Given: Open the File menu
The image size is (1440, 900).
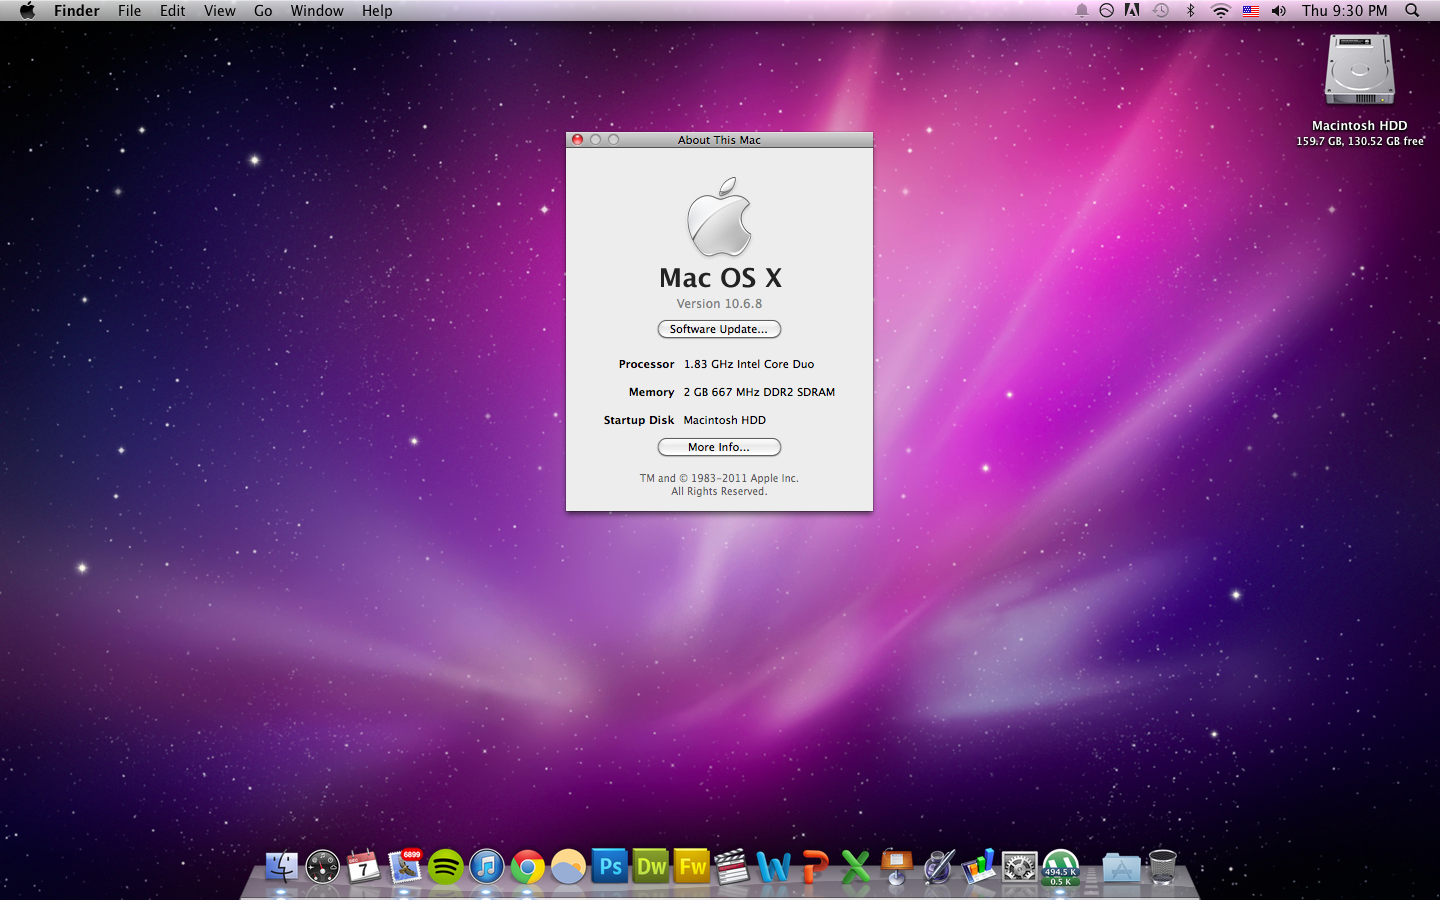Looking at the screenshot, I should click(x=129, y=10).
